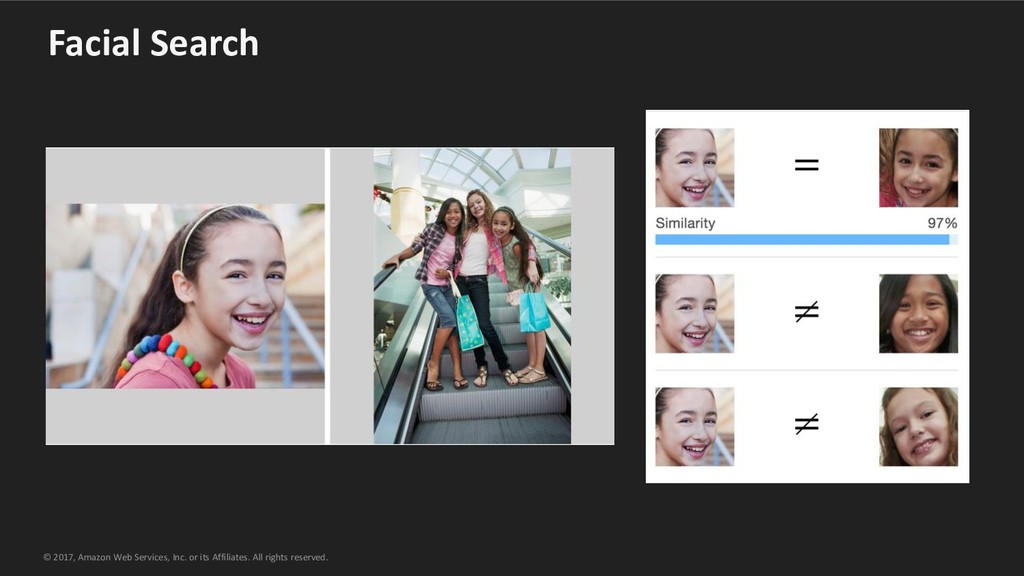Click the not-equal sign in the second comparison row
This screenshot has height=576, width=1024.
(x=807, y=312)
